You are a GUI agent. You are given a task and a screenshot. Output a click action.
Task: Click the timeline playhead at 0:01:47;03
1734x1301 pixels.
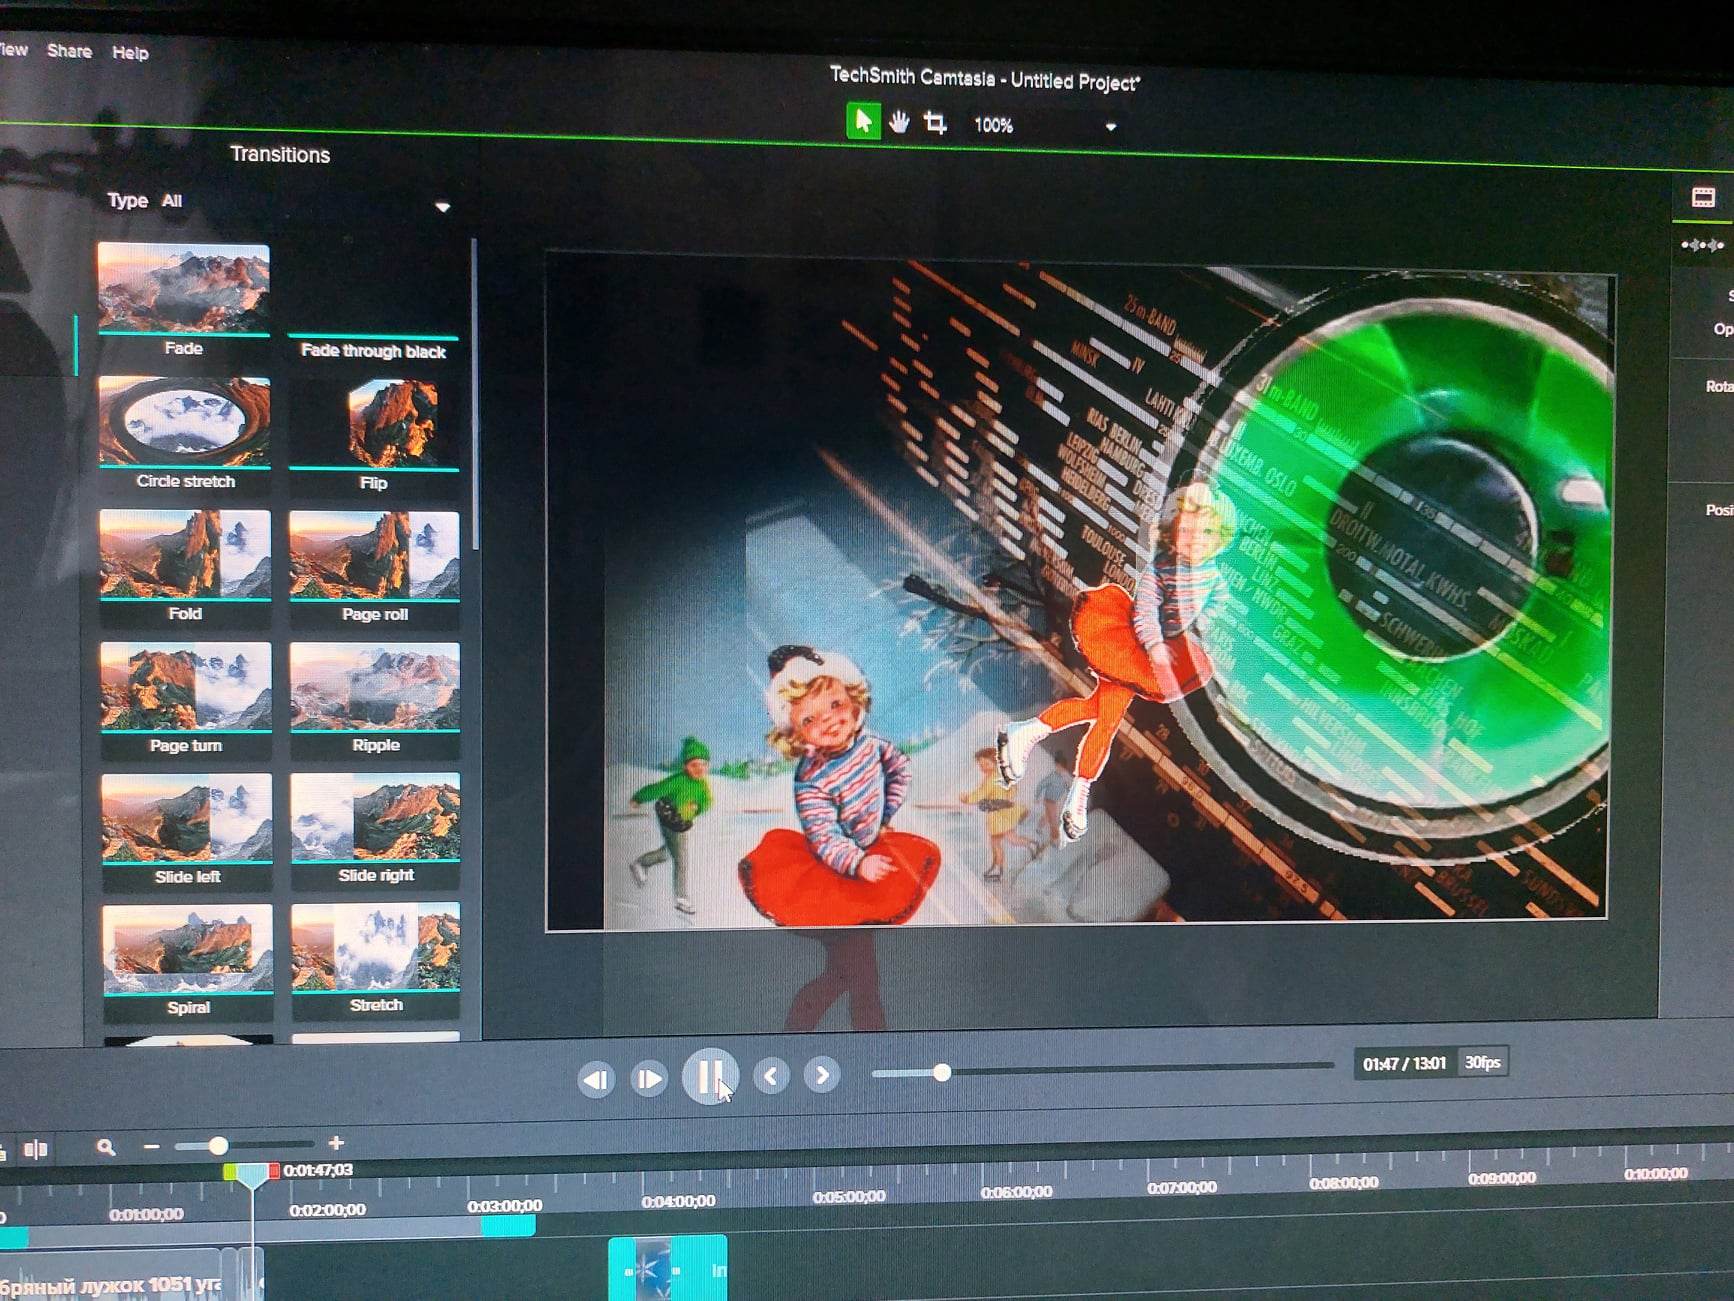click(x=251, y=1175)
